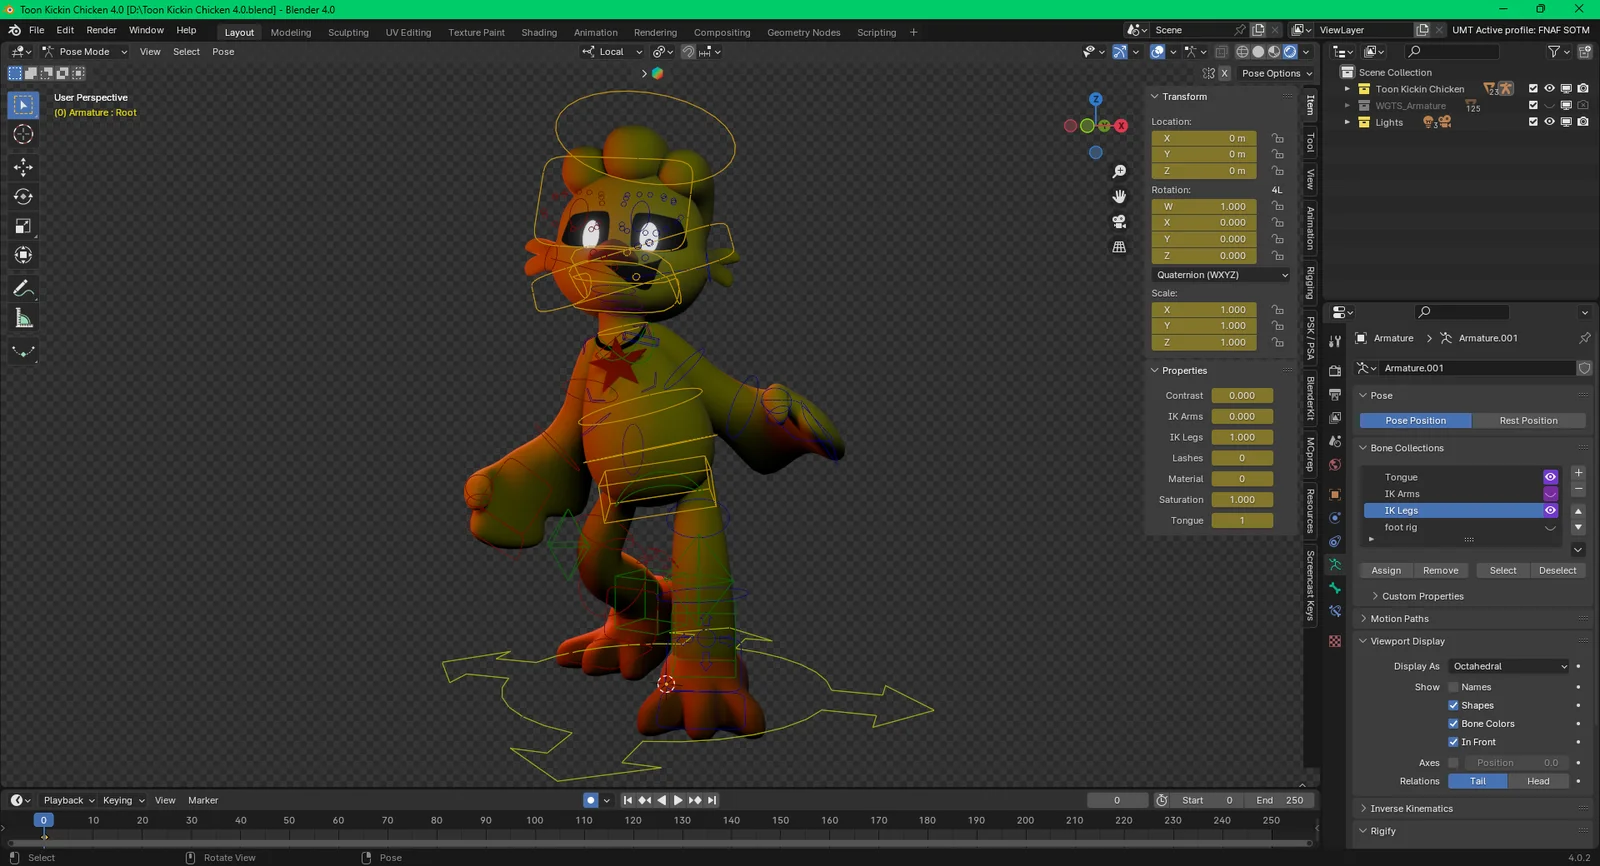Open Quaternion (WXYZ) rotation mode dropdown
Viewport: 1600px width, 866px height.
(x=1221, y=275)
